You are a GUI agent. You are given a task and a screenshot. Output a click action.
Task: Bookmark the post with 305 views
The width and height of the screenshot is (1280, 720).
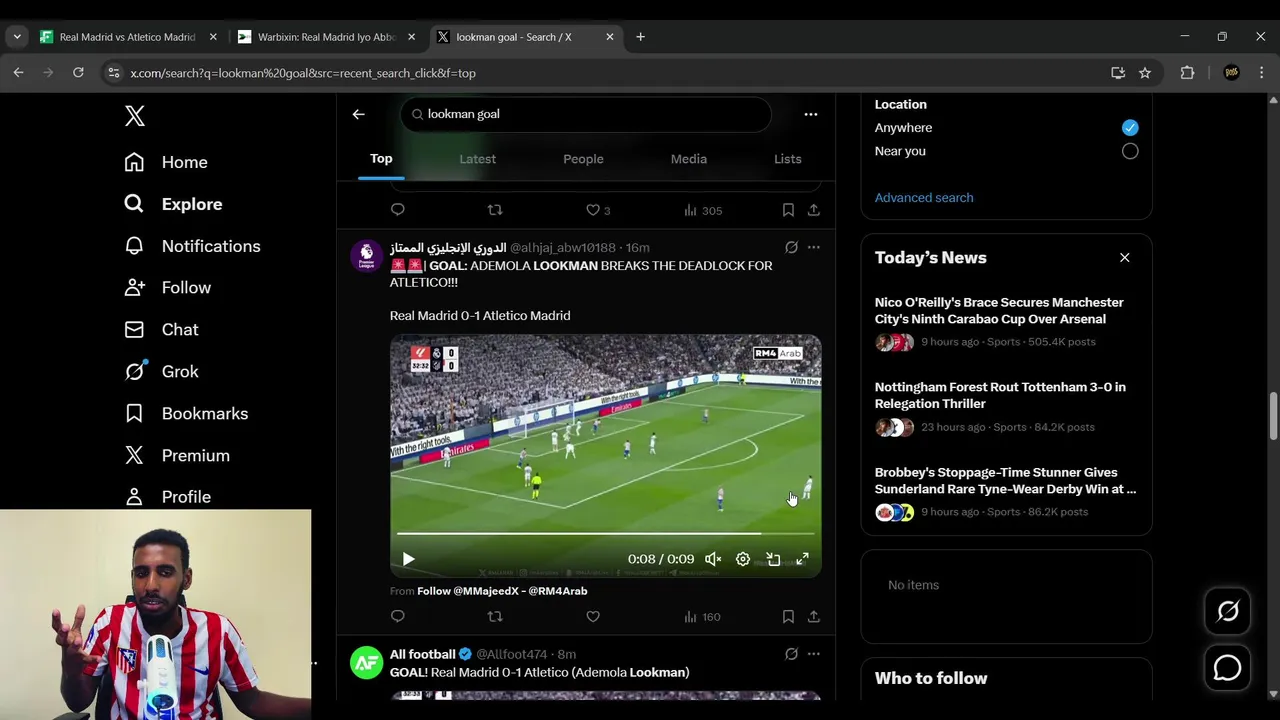(788, 210)
